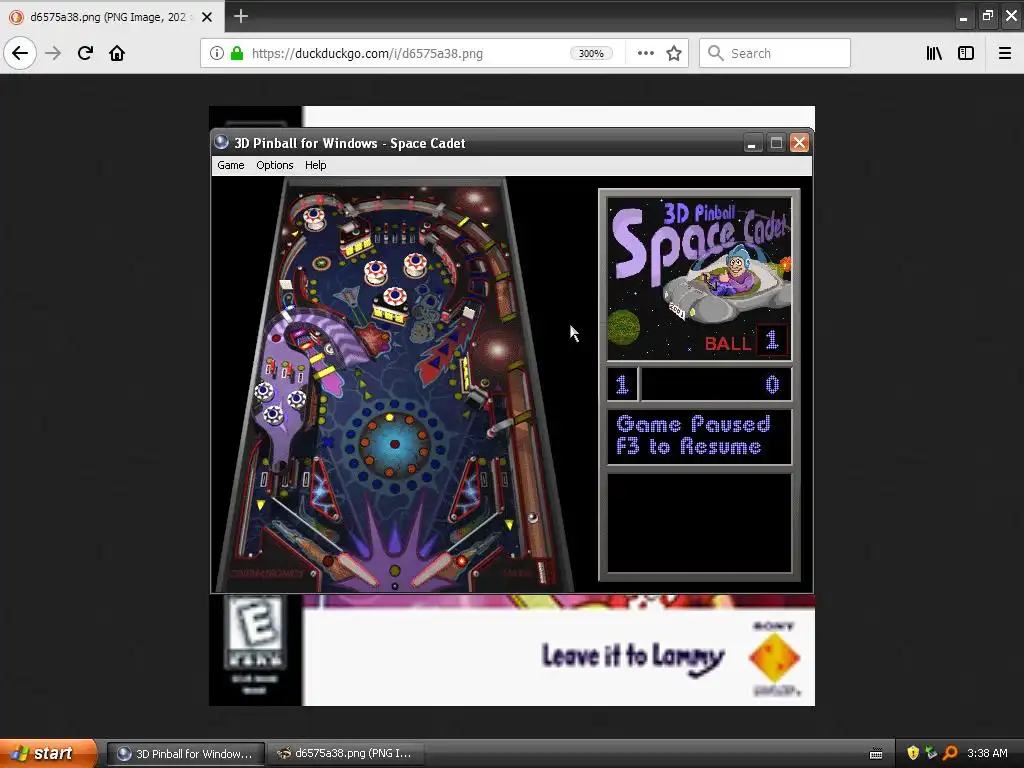
Task: Toggle the sidebar view icon
Action: coord(966,54)
